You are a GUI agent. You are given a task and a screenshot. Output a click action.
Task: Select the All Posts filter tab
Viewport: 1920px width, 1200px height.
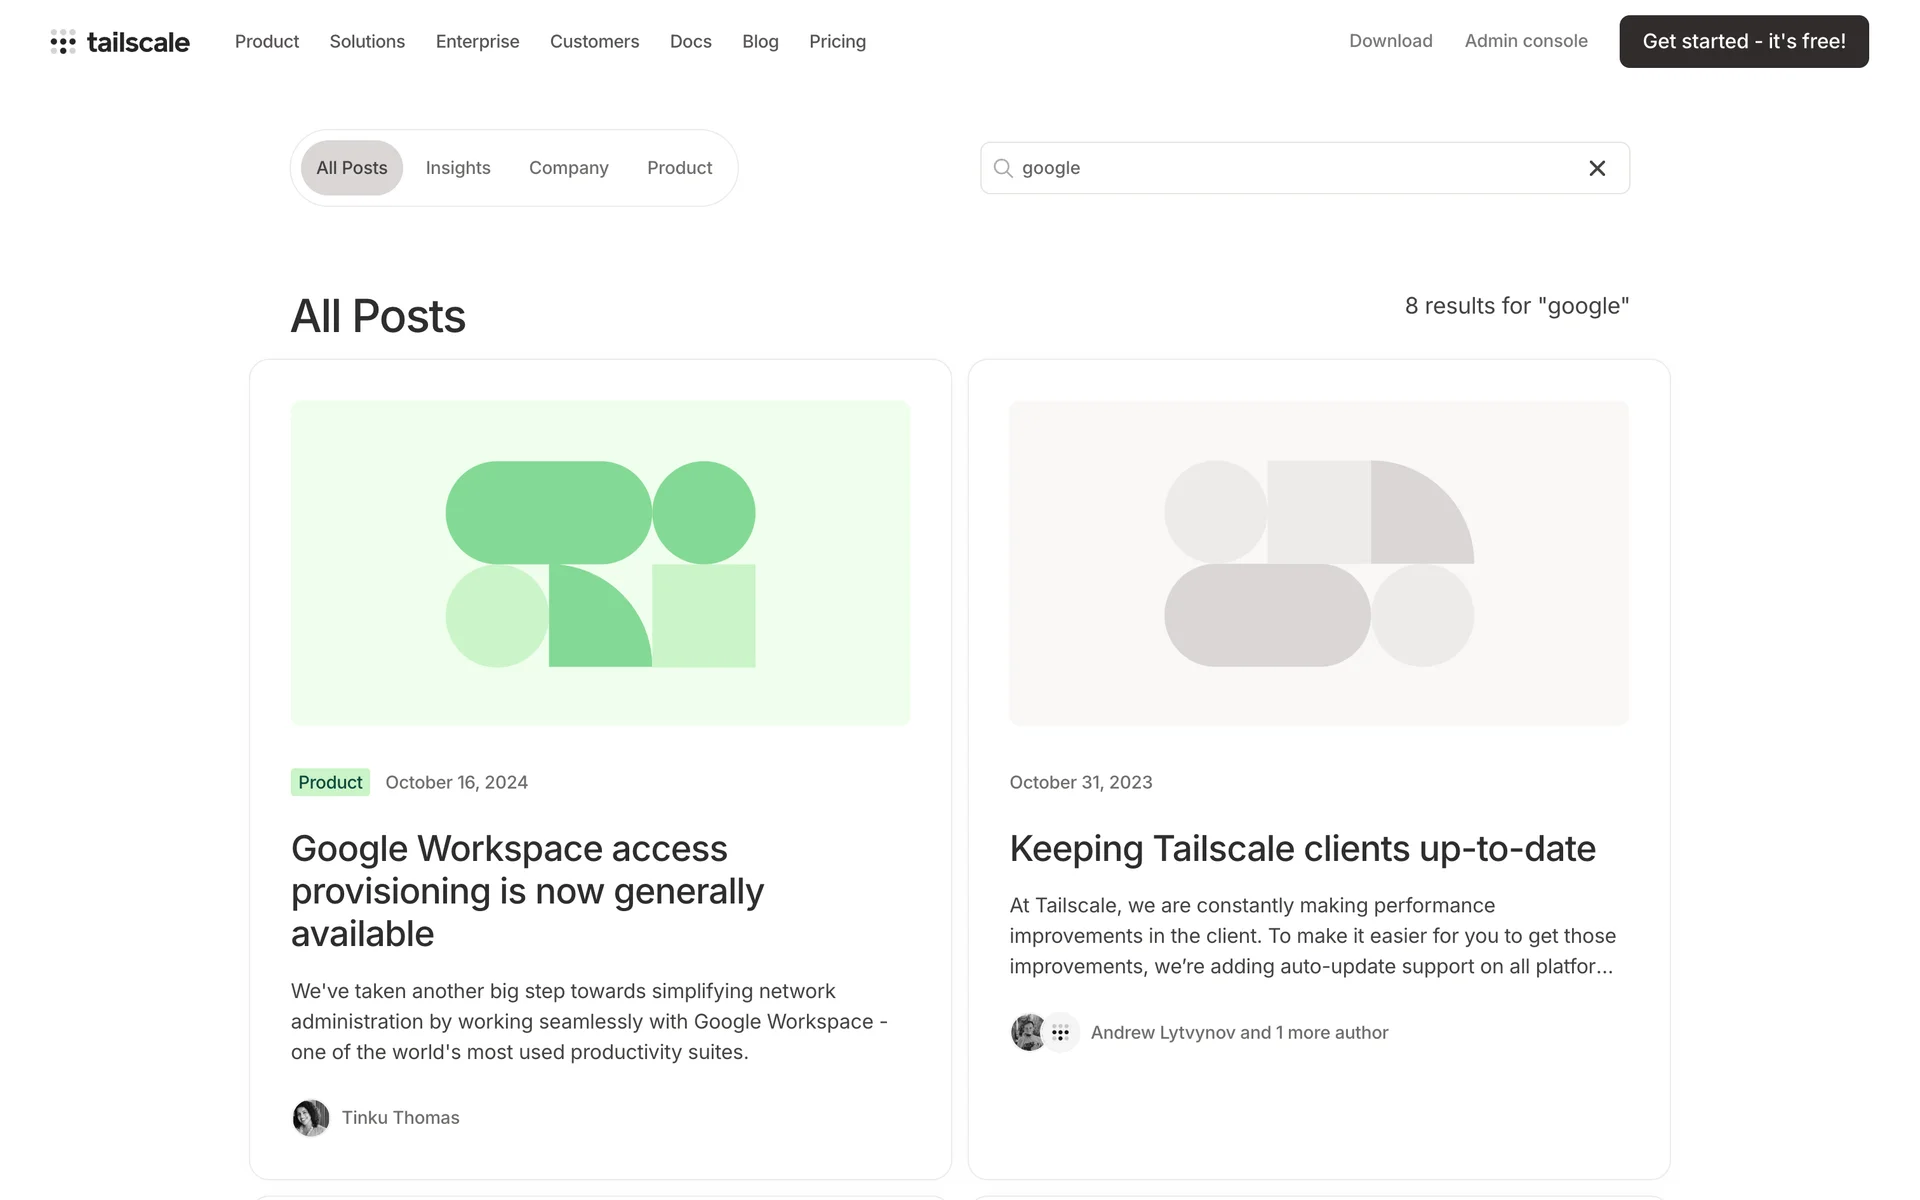pyautogui.click(x=351, y=168)
